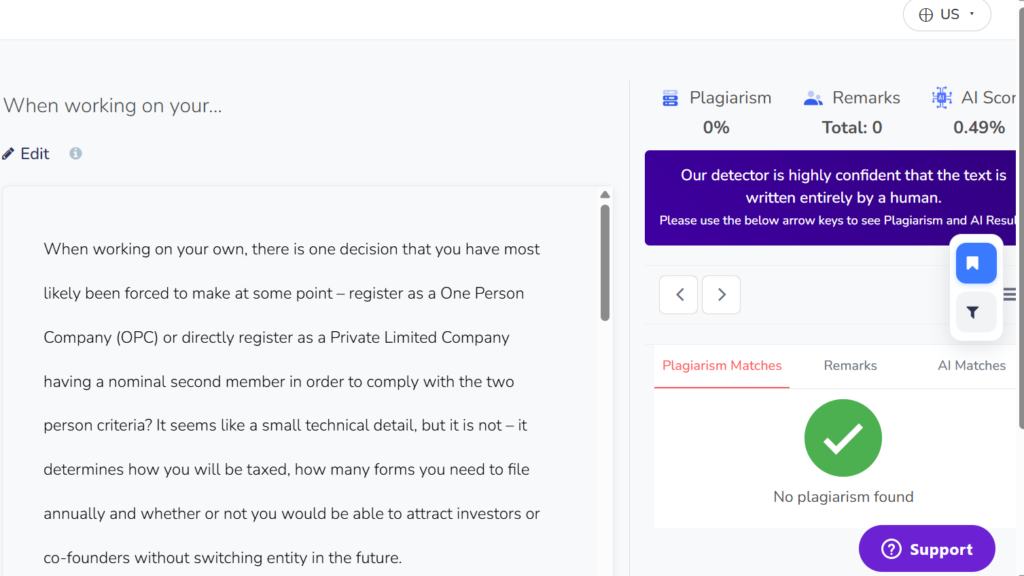Image resolution: width=1024 pixels, height=576 pixels.
Task: Open the filter funnel icon
Action: click(973, 313)
